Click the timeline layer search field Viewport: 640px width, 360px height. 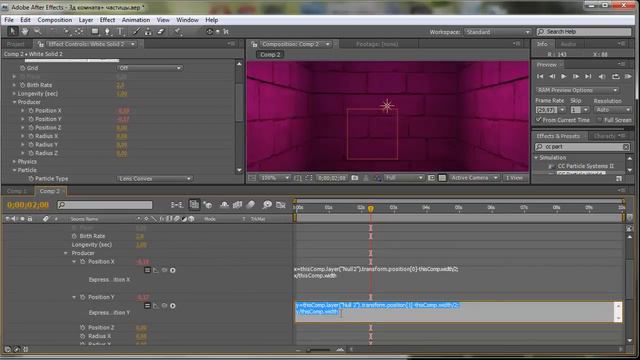point(105,204)
